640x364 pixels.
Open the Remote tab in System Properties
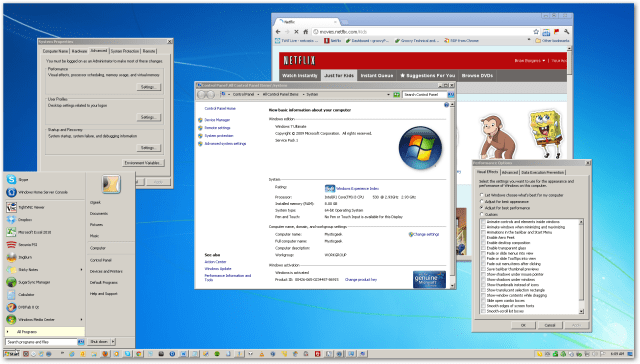[x=149, y=51]
